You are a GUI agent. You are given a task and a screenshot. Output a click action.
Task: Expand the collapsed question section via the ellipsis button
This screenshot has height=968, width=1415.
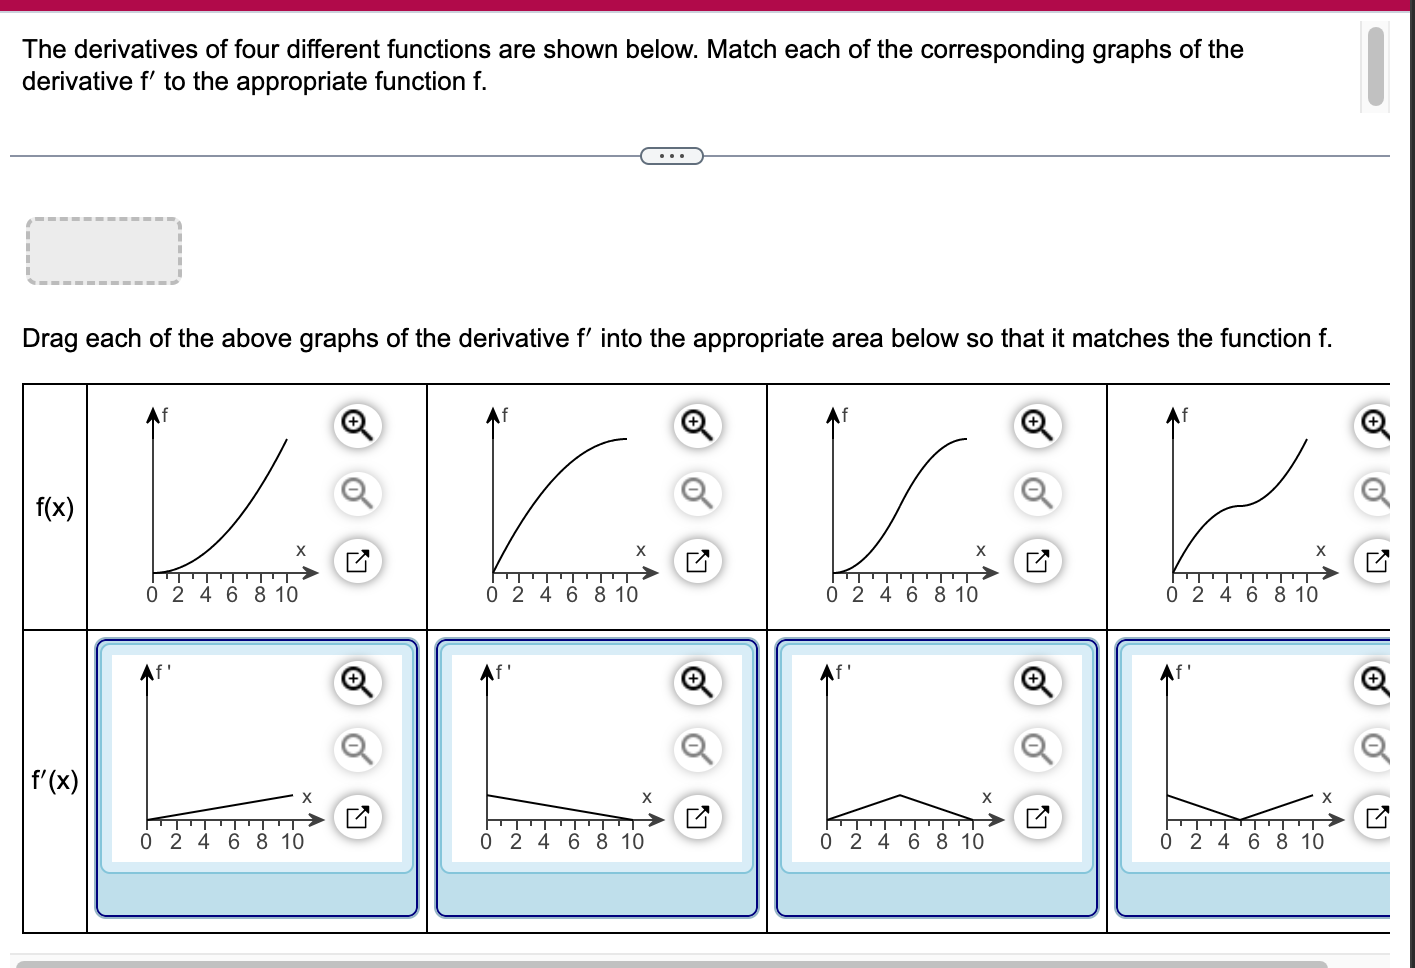point(671,155)
